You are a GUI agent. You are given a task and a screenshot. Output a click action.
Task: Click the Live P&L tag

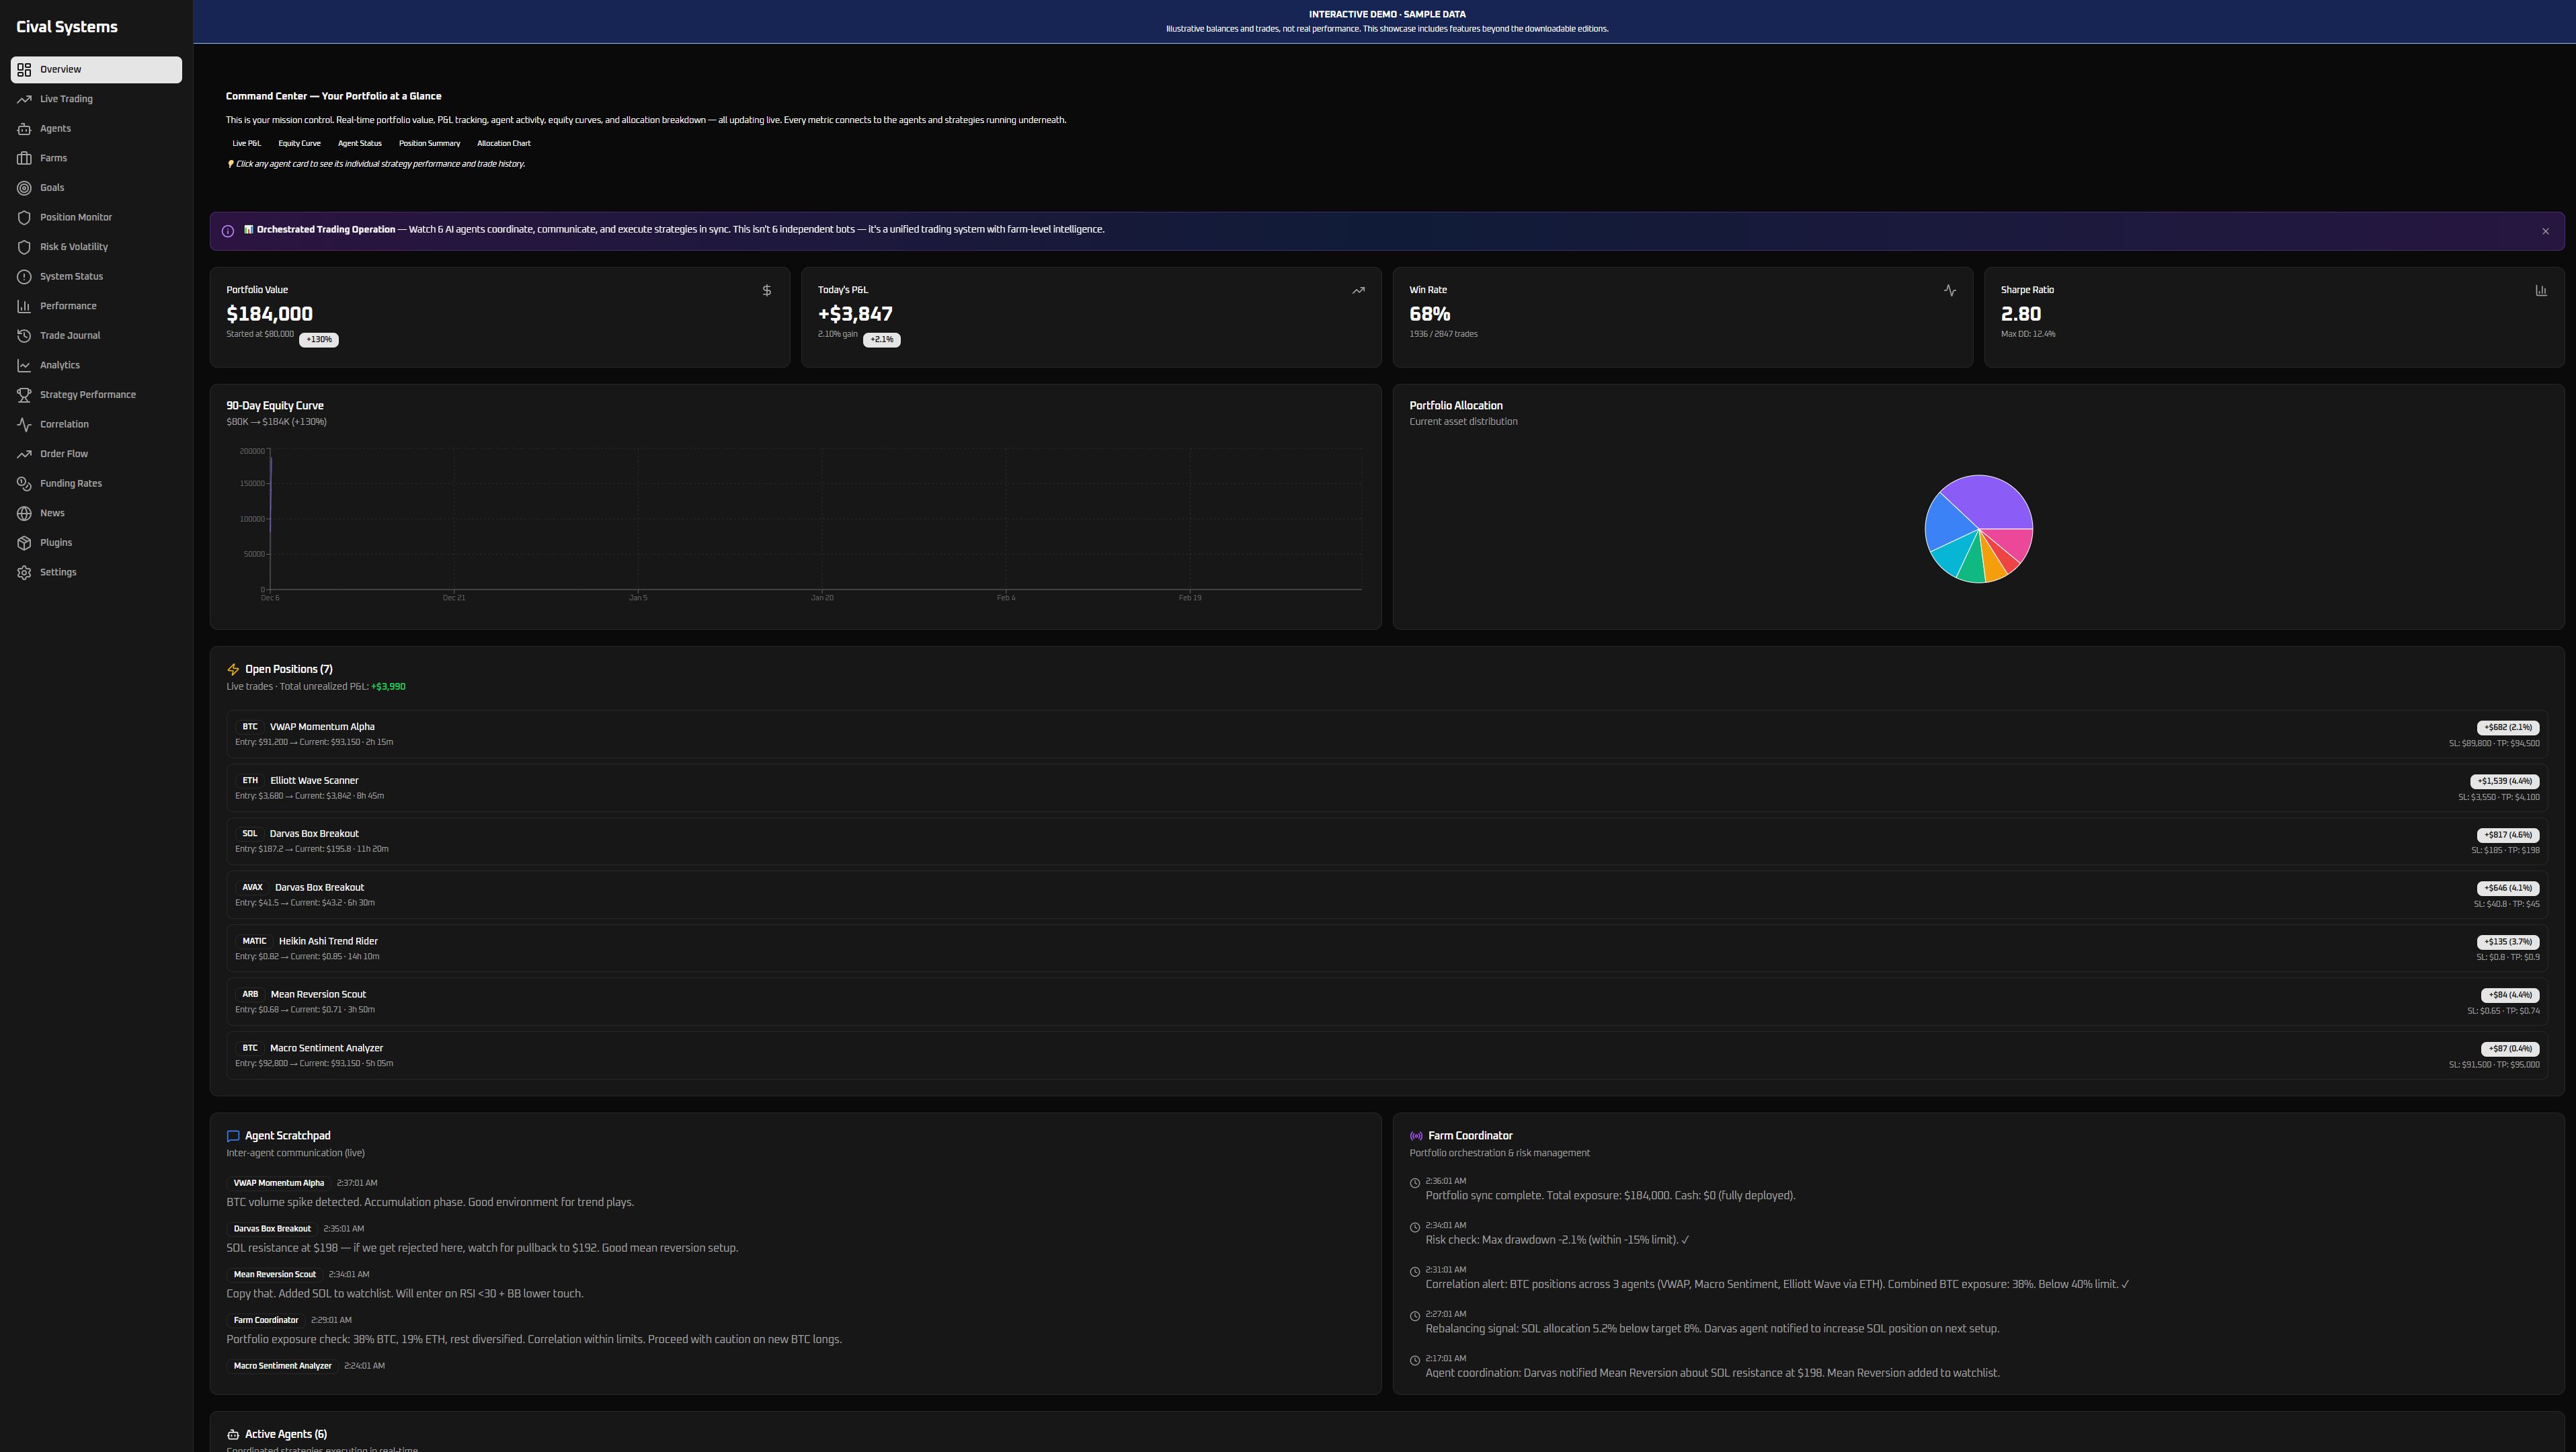247,143
